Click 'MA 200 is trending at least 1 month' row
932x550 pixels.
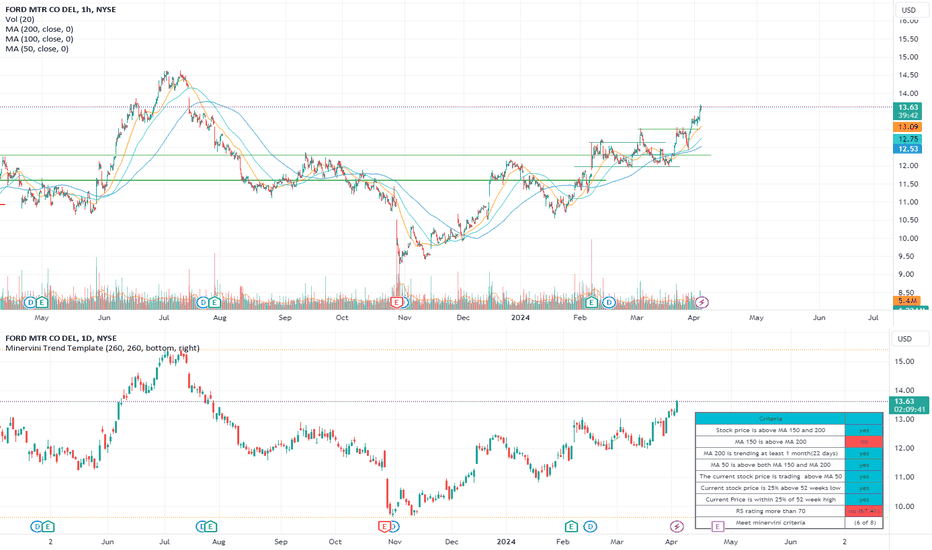pos(770,453)
